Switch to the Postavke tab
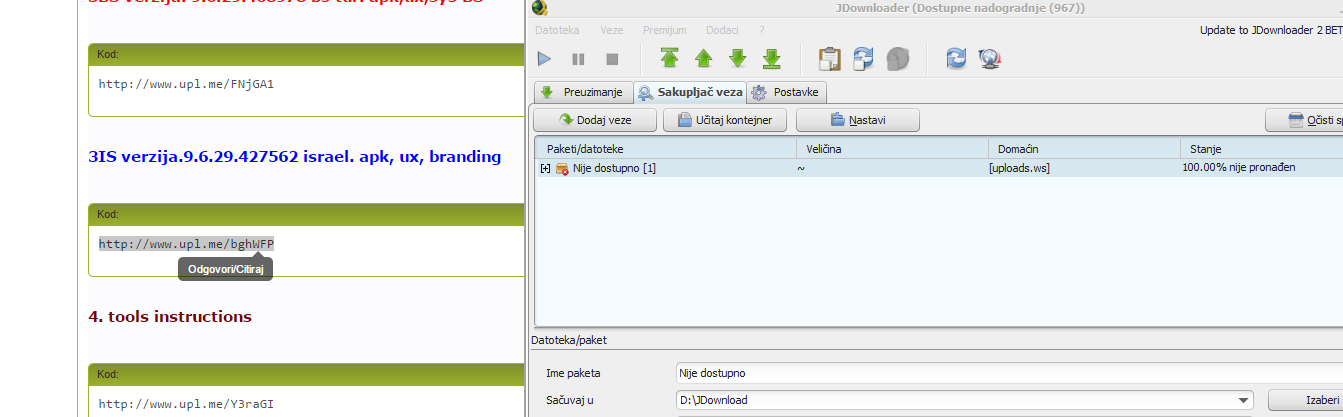 click(787, 92)
